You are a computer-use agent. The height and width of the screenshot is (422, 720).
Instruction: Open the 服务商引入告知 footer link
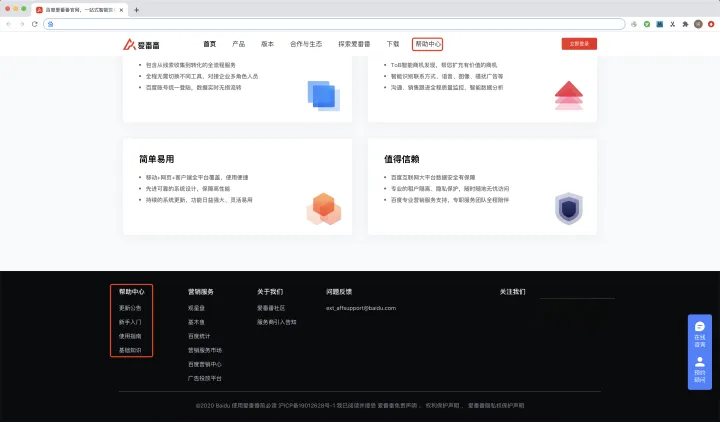click(x=276, y=322)
